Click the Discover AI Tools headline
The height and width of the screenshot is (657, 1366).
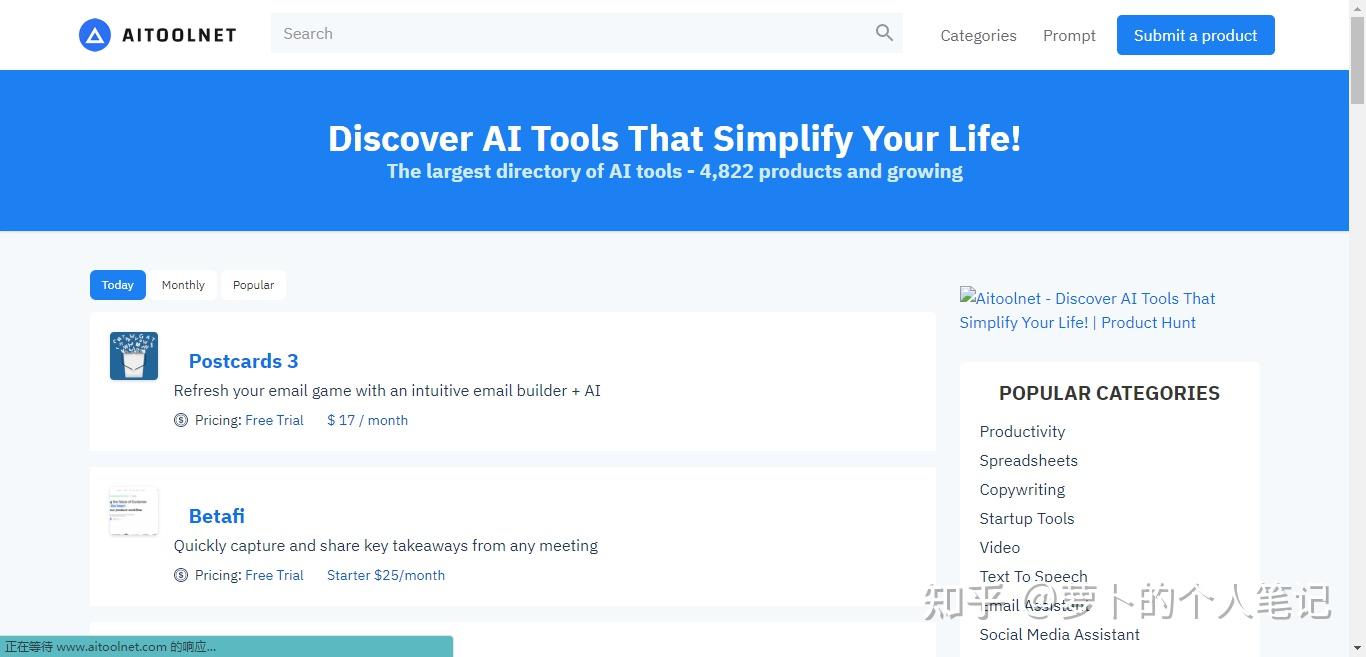pos(675,138)
